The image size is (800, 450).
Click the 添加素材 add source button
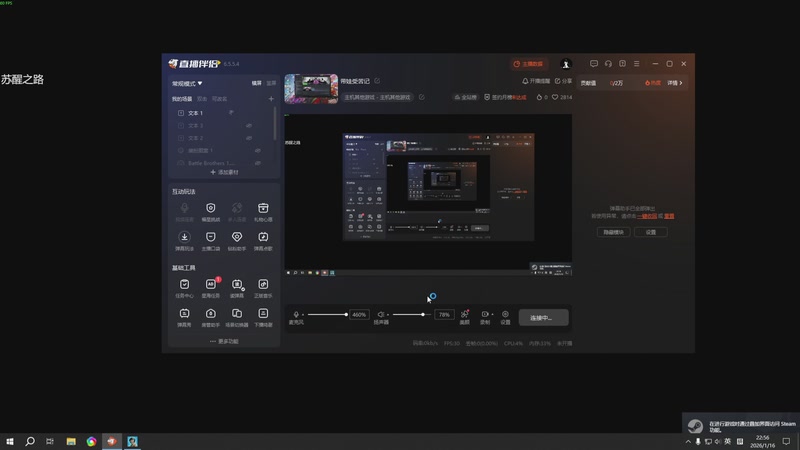[224, 172]
